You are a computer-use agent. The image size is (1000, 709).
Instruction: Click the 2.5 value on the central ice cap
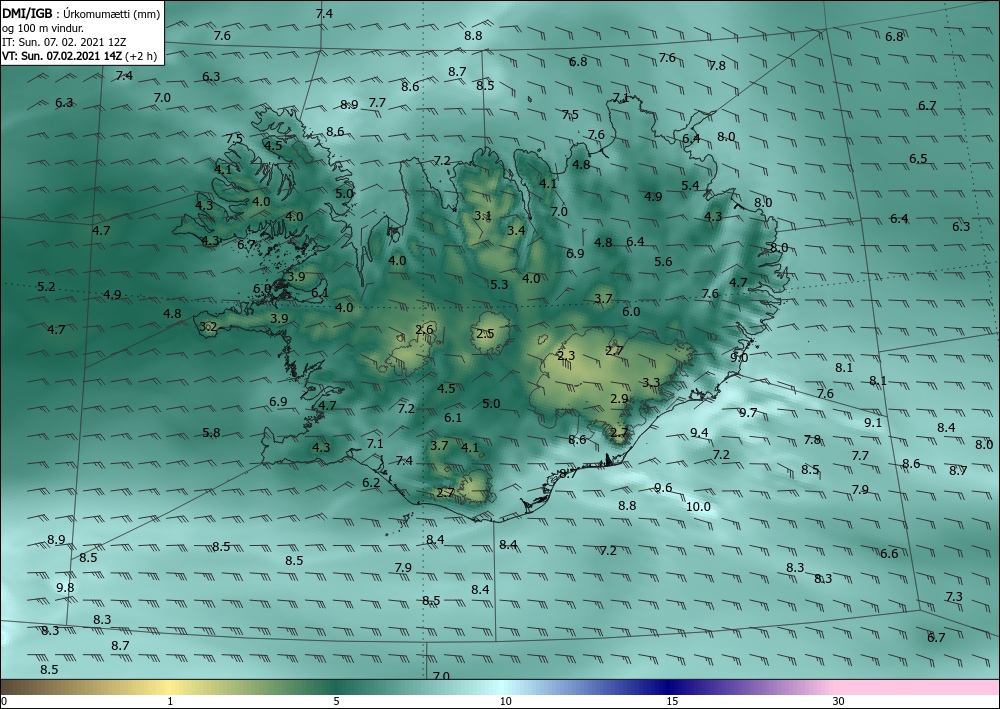[x=485, y=334]
